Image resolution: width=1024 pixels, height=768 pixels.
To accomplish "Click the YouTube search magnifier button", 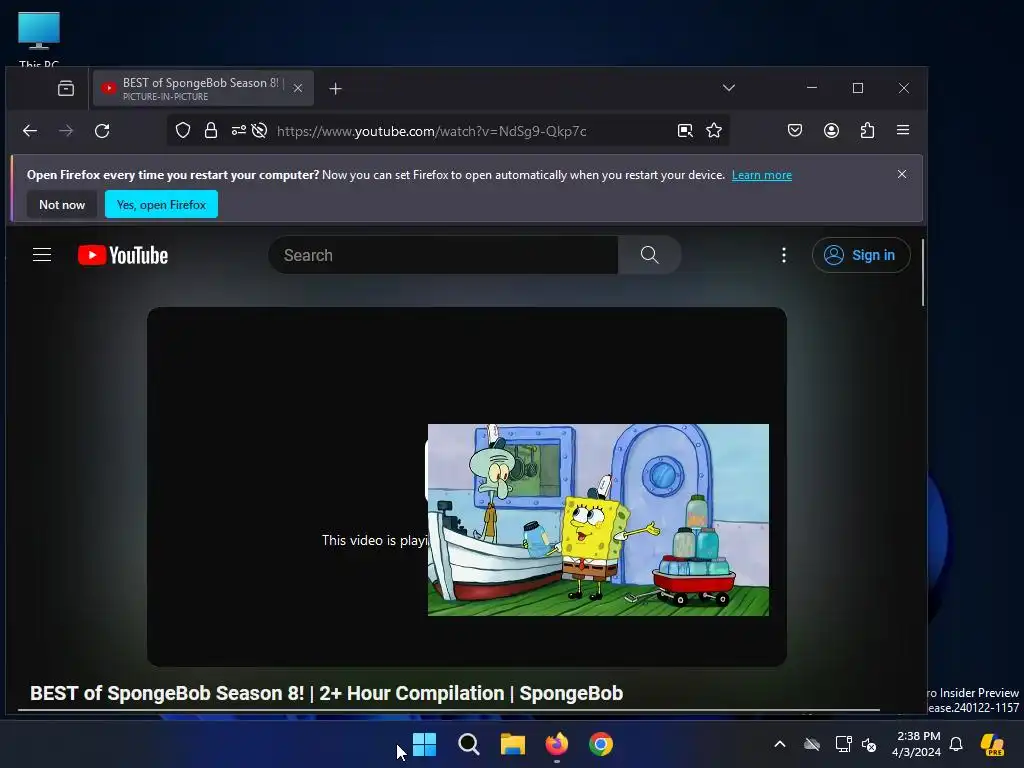I will (650, 255).
